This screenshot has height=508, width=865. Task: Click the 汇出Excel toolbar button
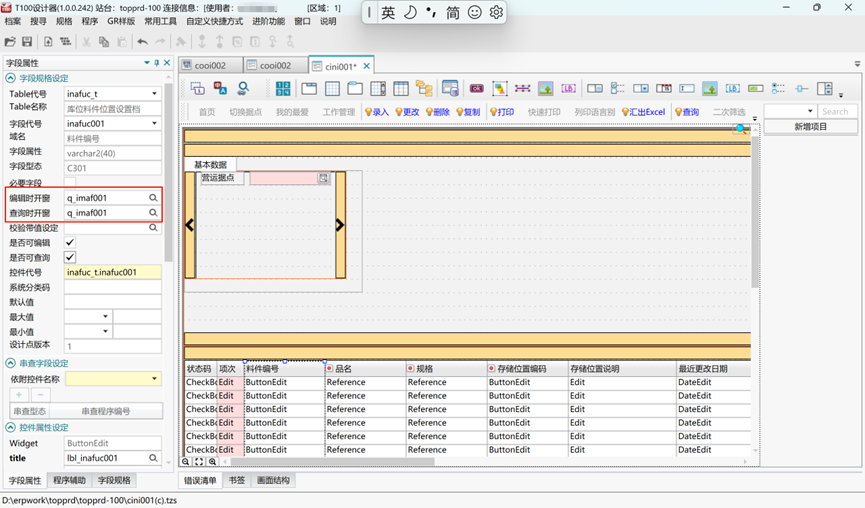click(x=643, y=112)
